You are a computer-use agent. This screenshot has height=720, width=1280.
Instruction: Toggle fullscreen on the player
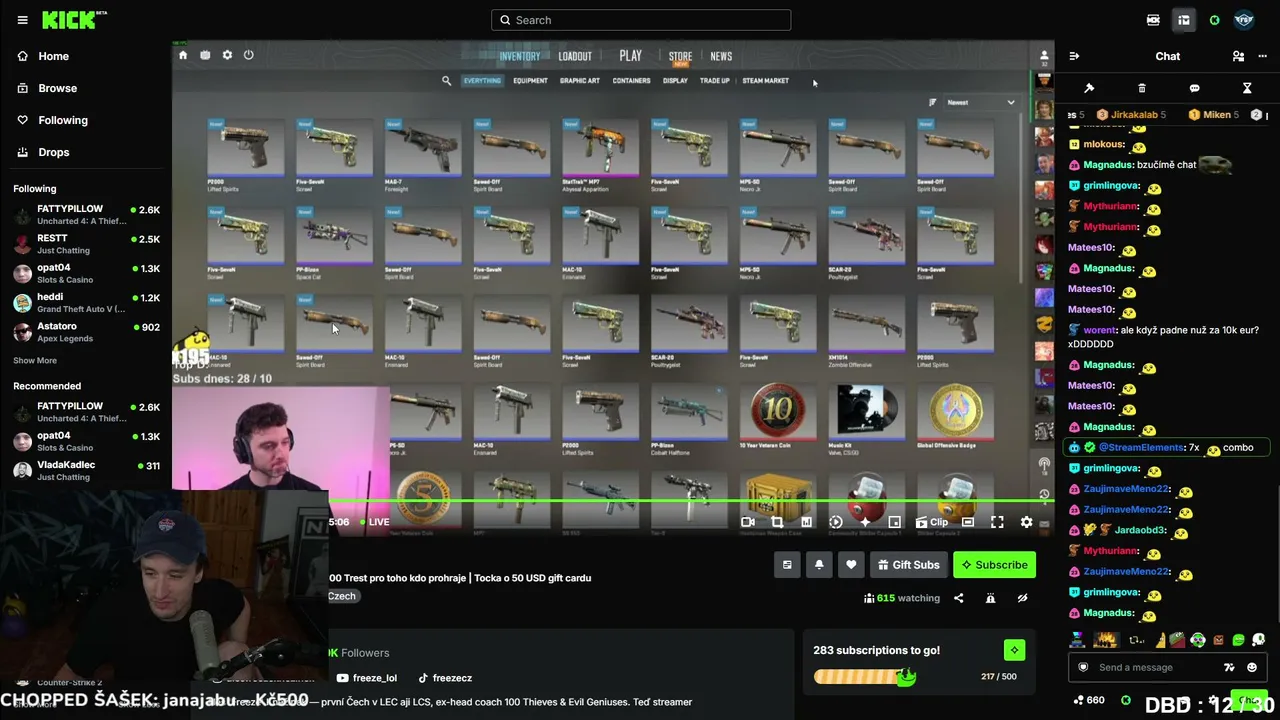pos(997,522)
